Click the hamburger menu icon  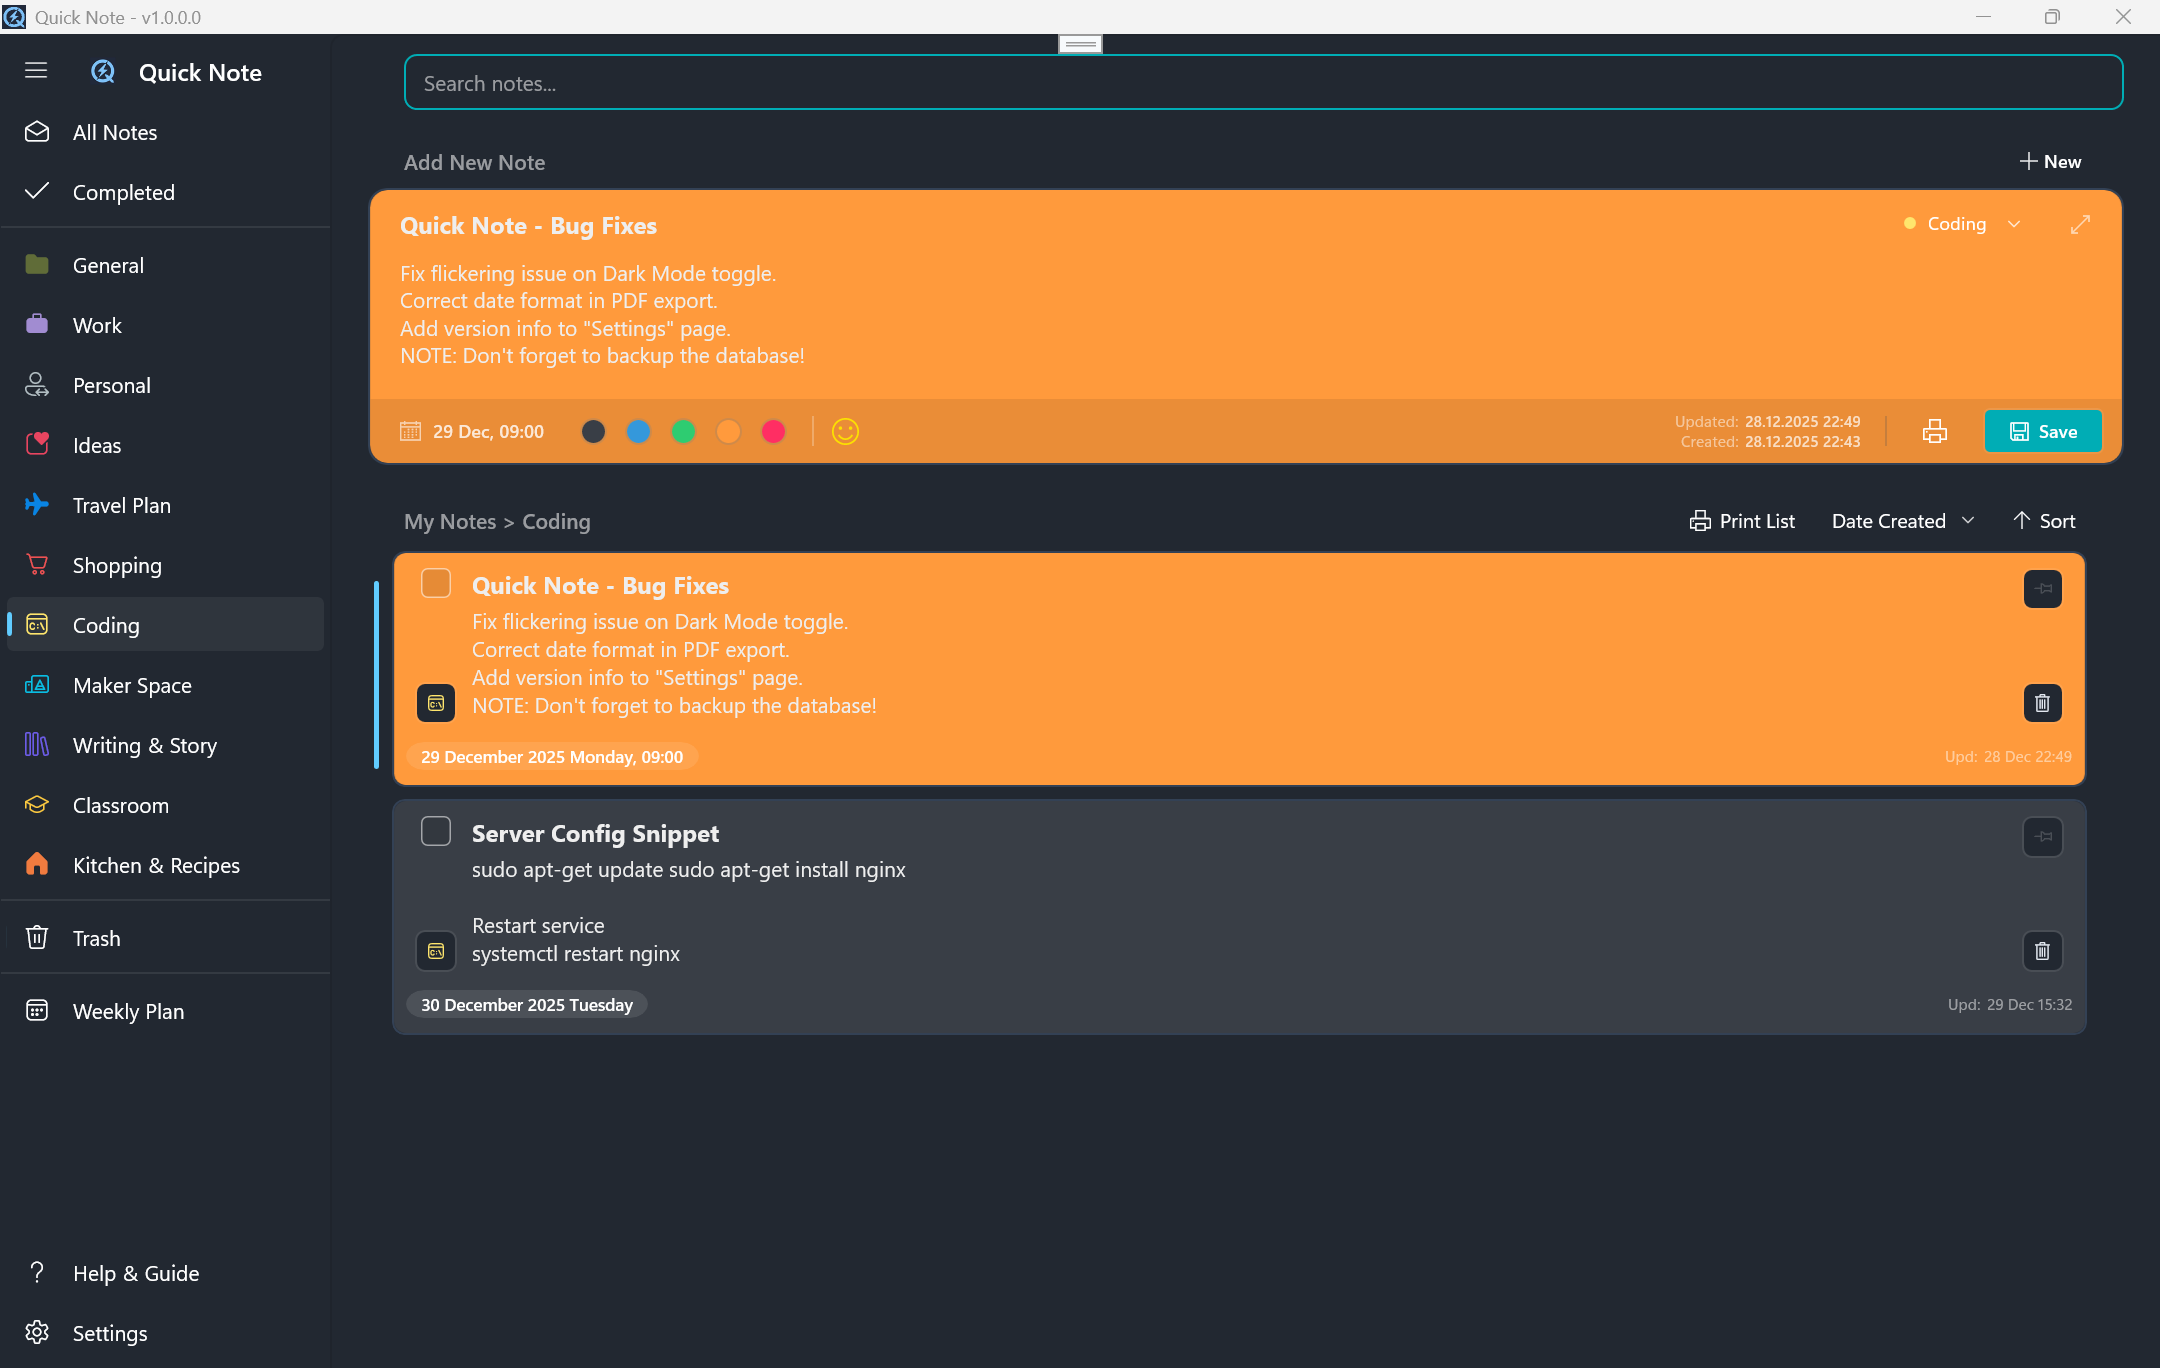(x=36, y=71)
